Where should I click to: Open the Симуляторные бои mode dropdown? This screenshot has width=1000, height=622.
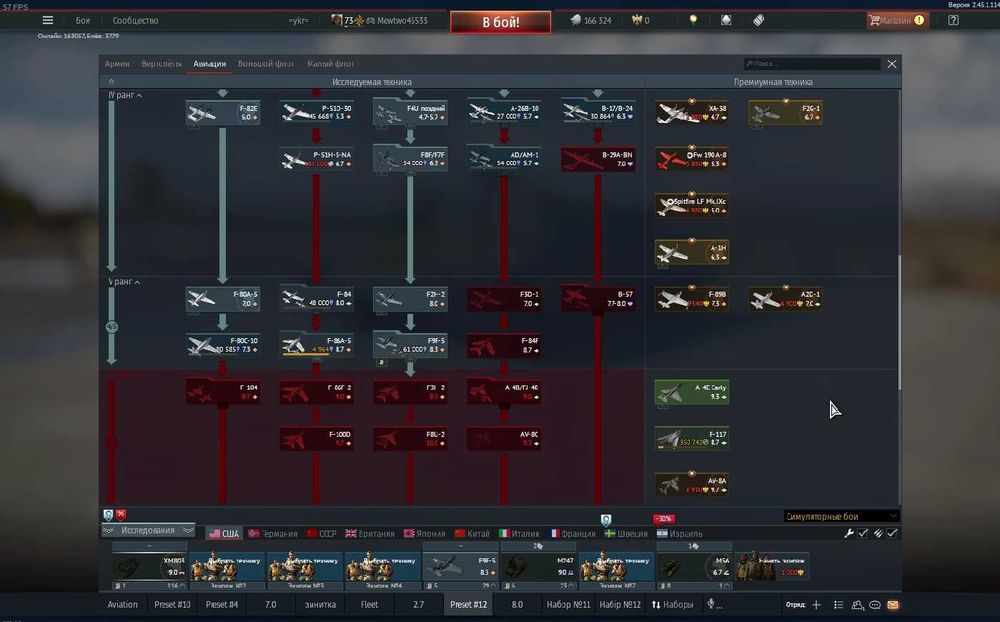point(841,516)
